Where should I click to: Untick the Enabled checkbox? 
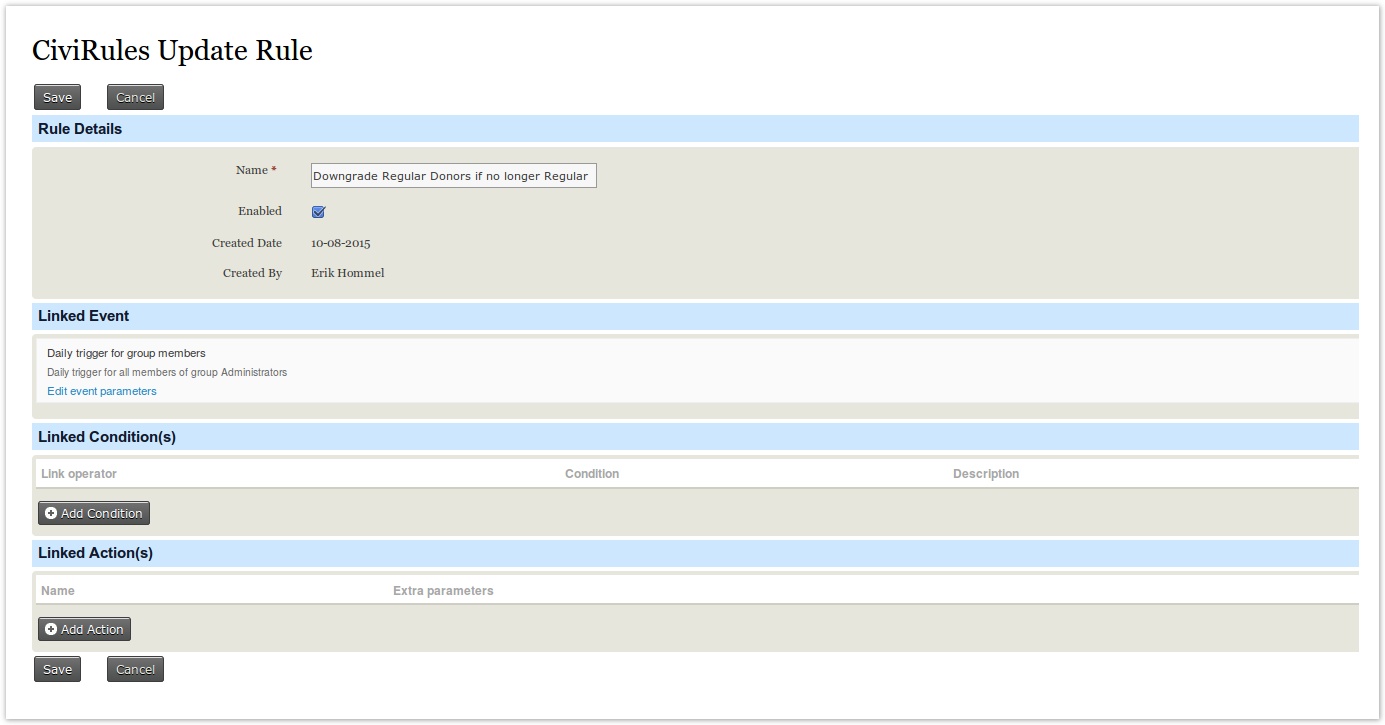[x=318, y=212]
